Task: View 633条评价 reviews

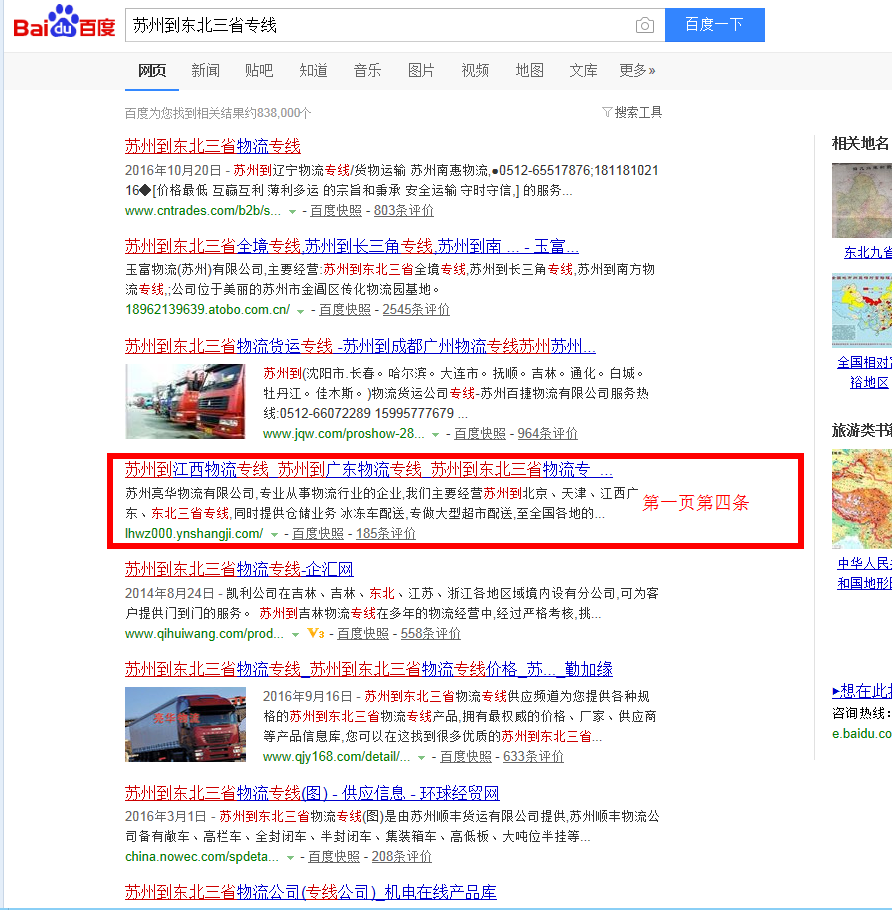Action: (533, 757)
